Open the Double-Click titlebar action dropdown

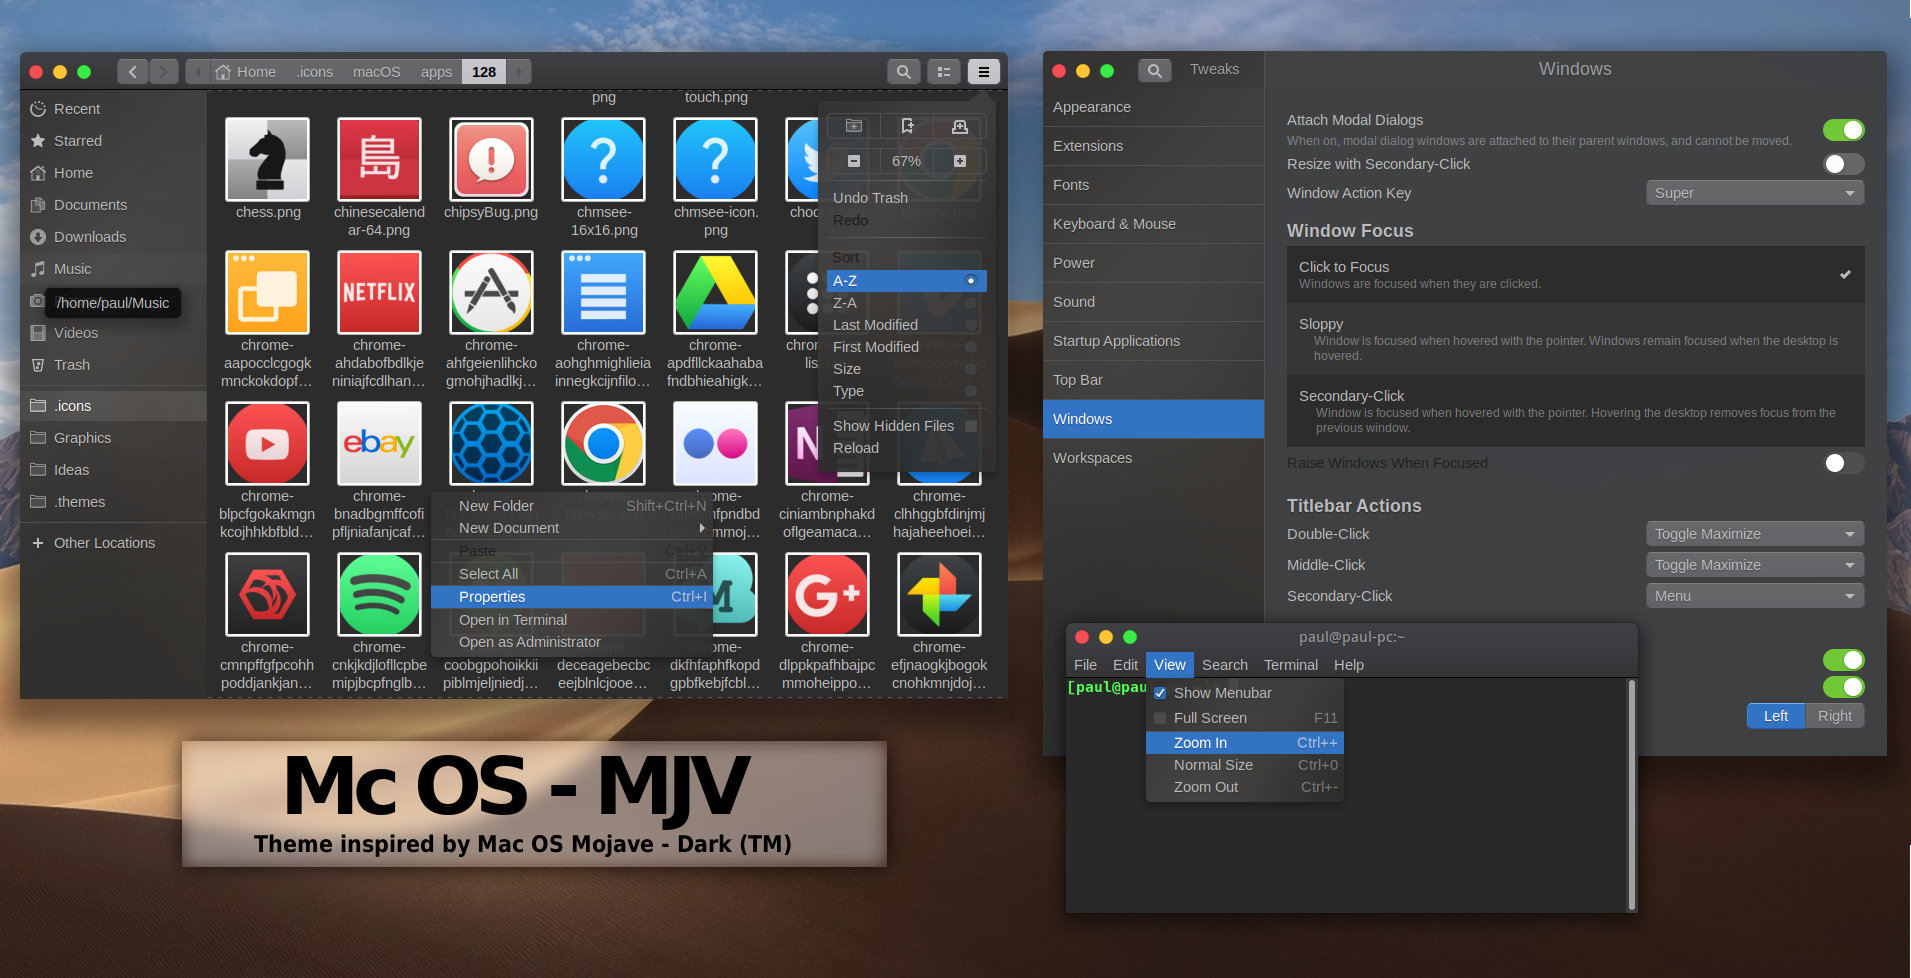coord(1754,533)
